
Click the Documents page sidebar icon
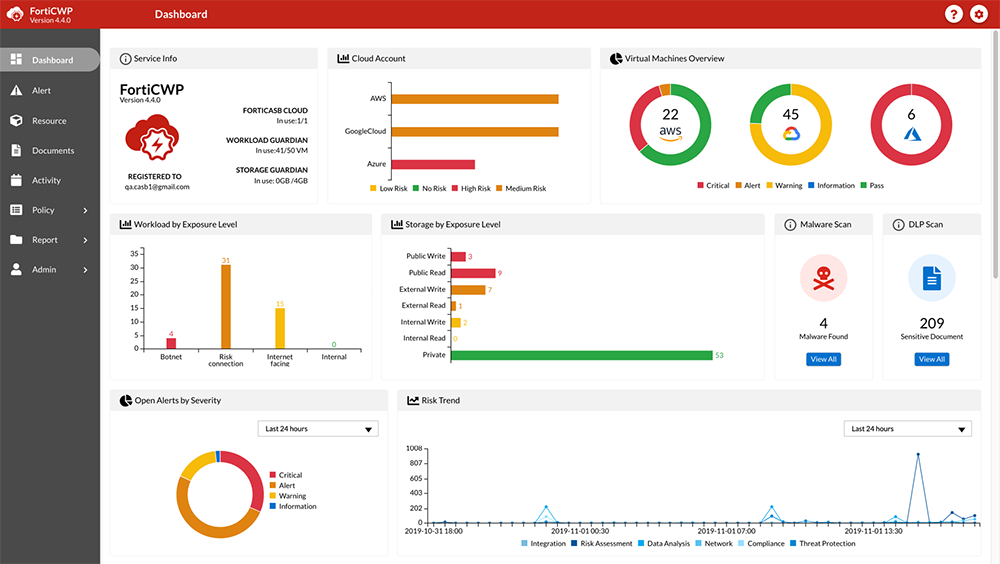click(x=16, y=150)
